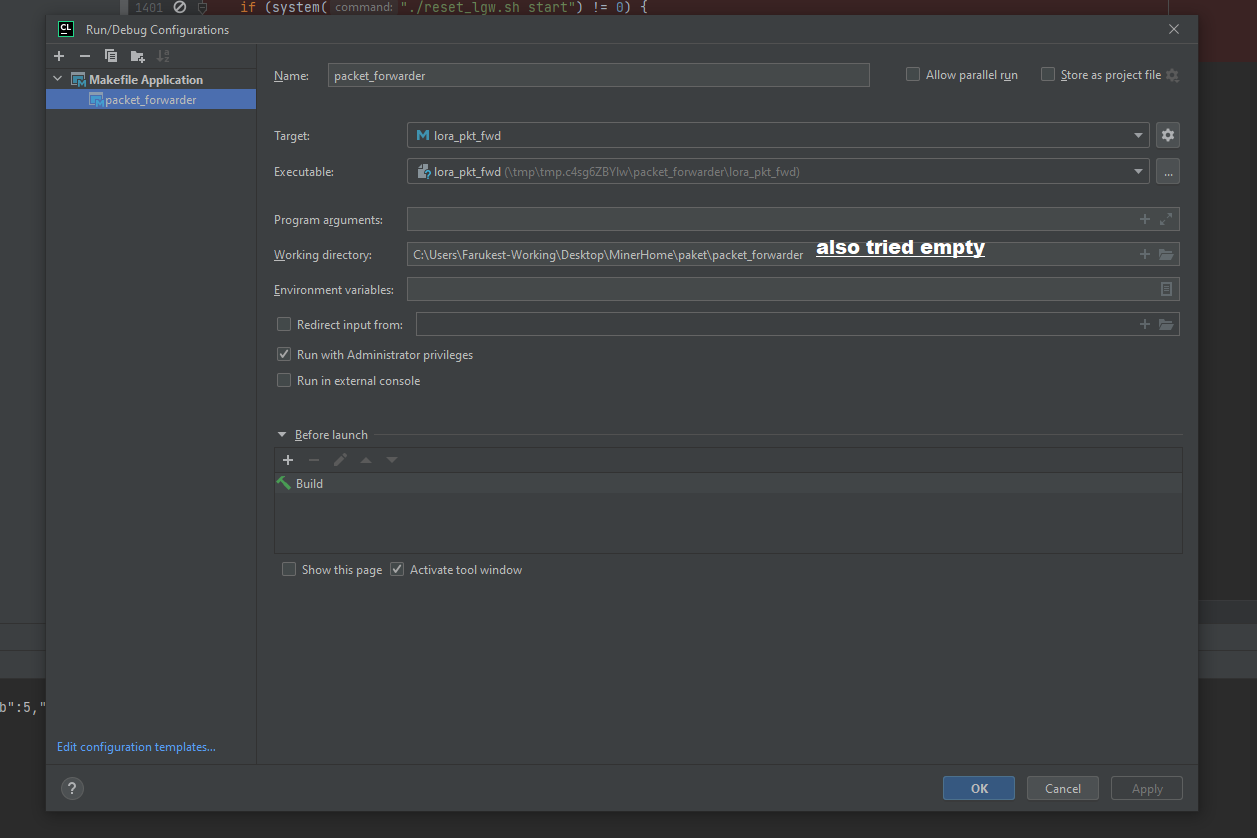Click OK to confirm the configuration

[x=979, y=788]
